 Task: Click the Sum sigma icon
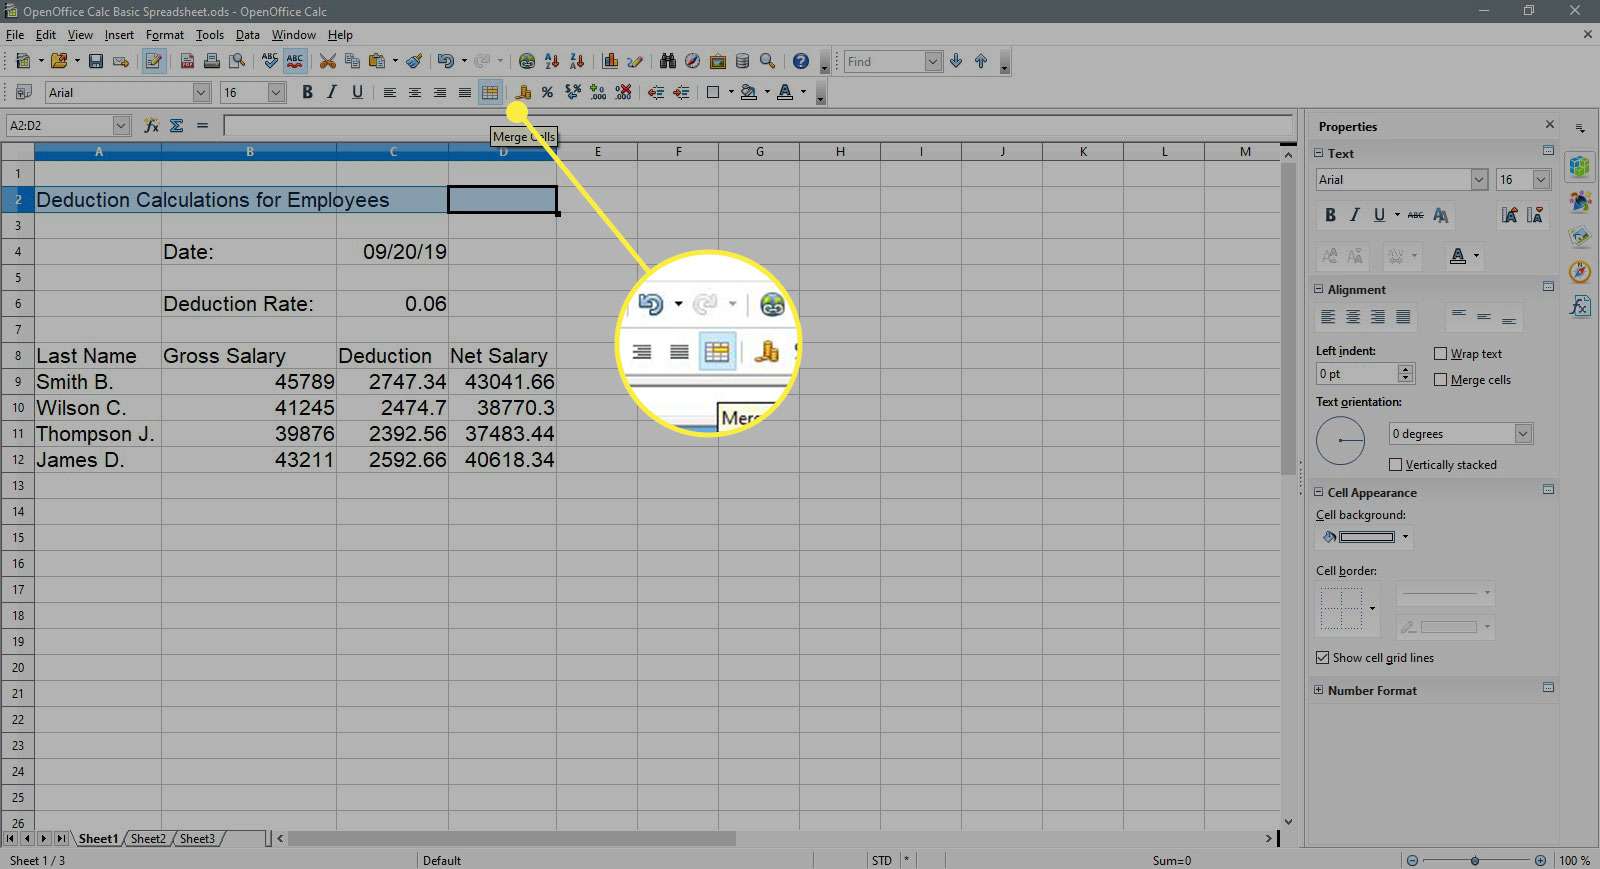pyautogui.click(x=177, y=125)
